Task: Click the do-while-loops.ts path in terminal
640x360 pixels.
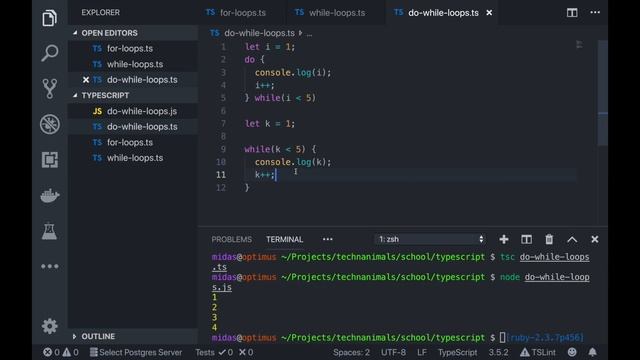Action: [554, 257]
